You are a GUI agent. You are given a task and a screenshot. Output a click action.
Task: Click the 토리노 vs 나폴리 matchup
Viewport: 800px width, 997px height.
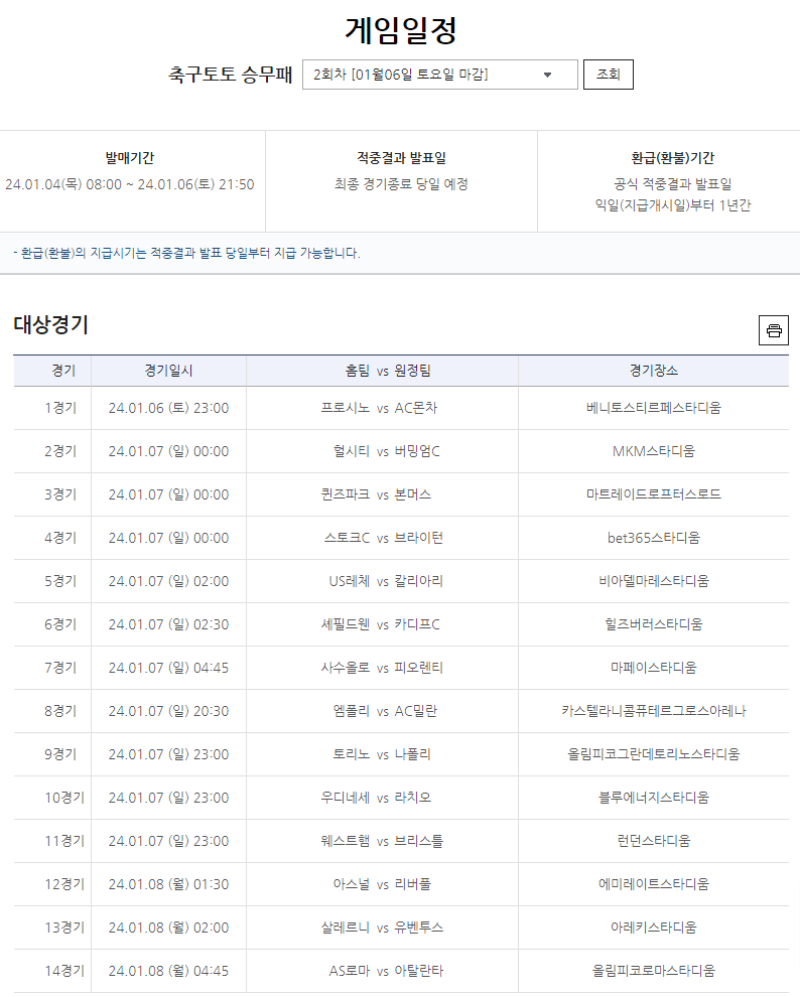(382, 754)
